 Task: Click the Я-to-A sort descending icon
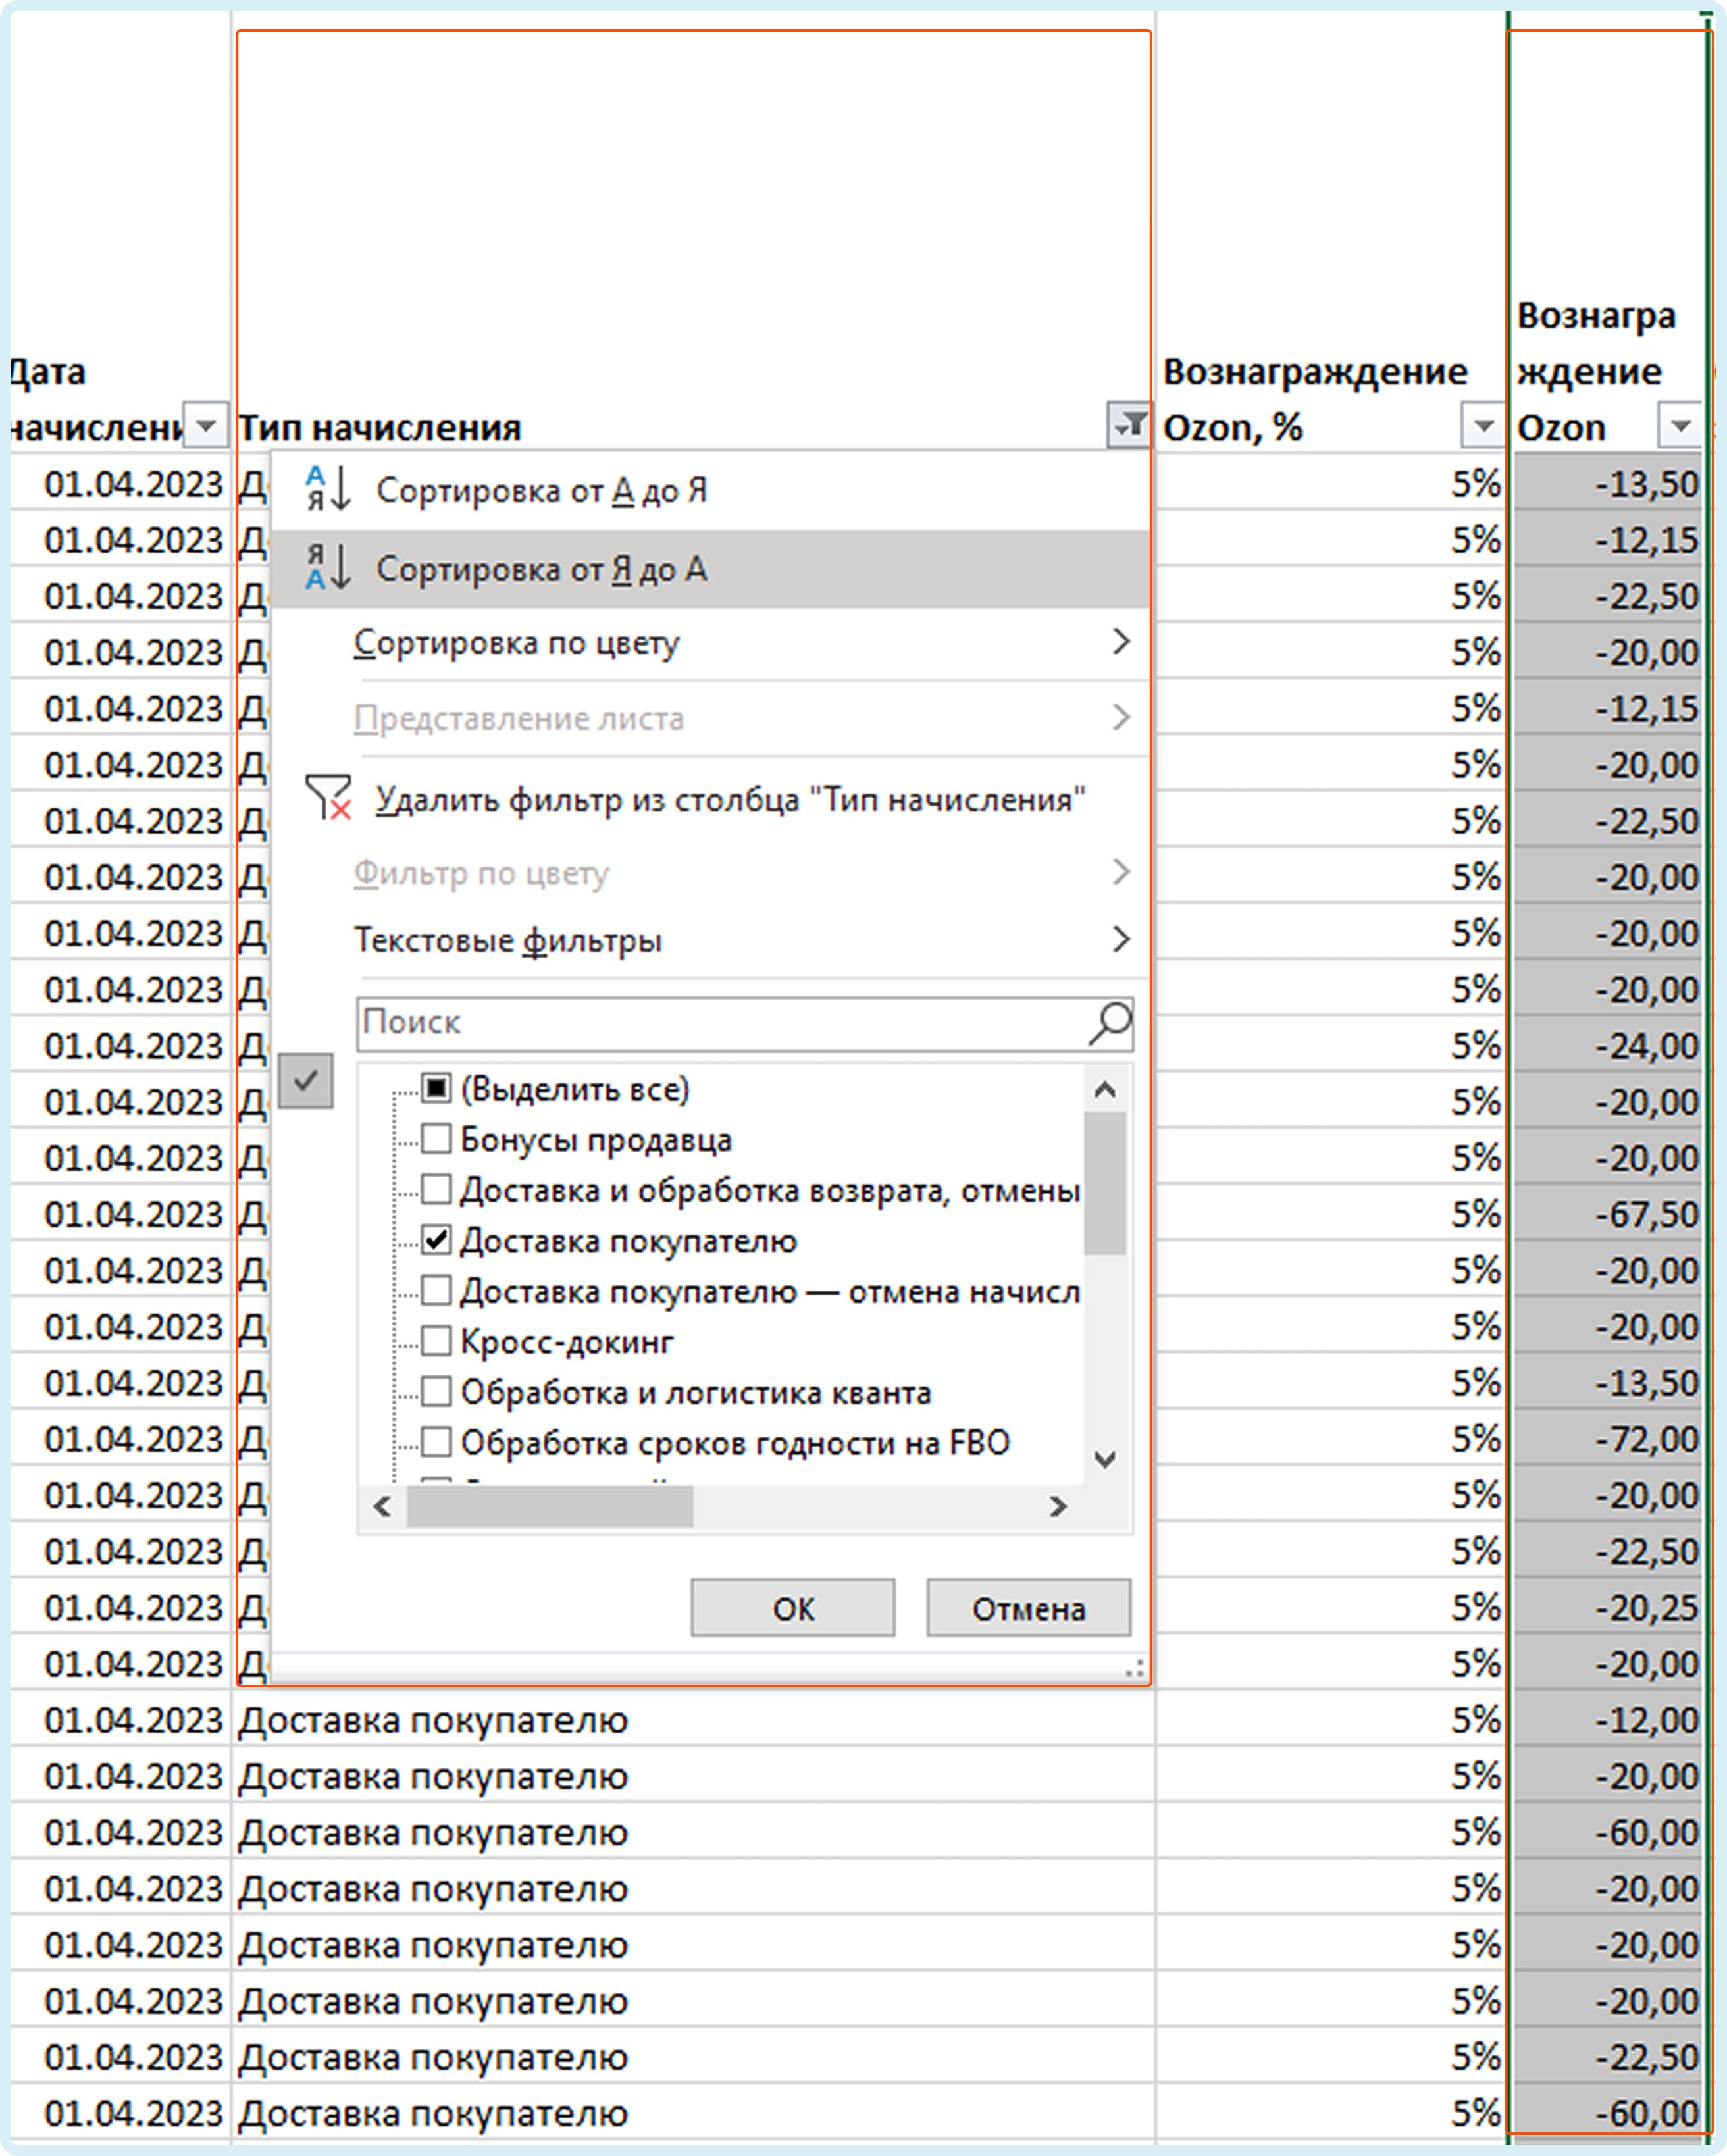328,568
